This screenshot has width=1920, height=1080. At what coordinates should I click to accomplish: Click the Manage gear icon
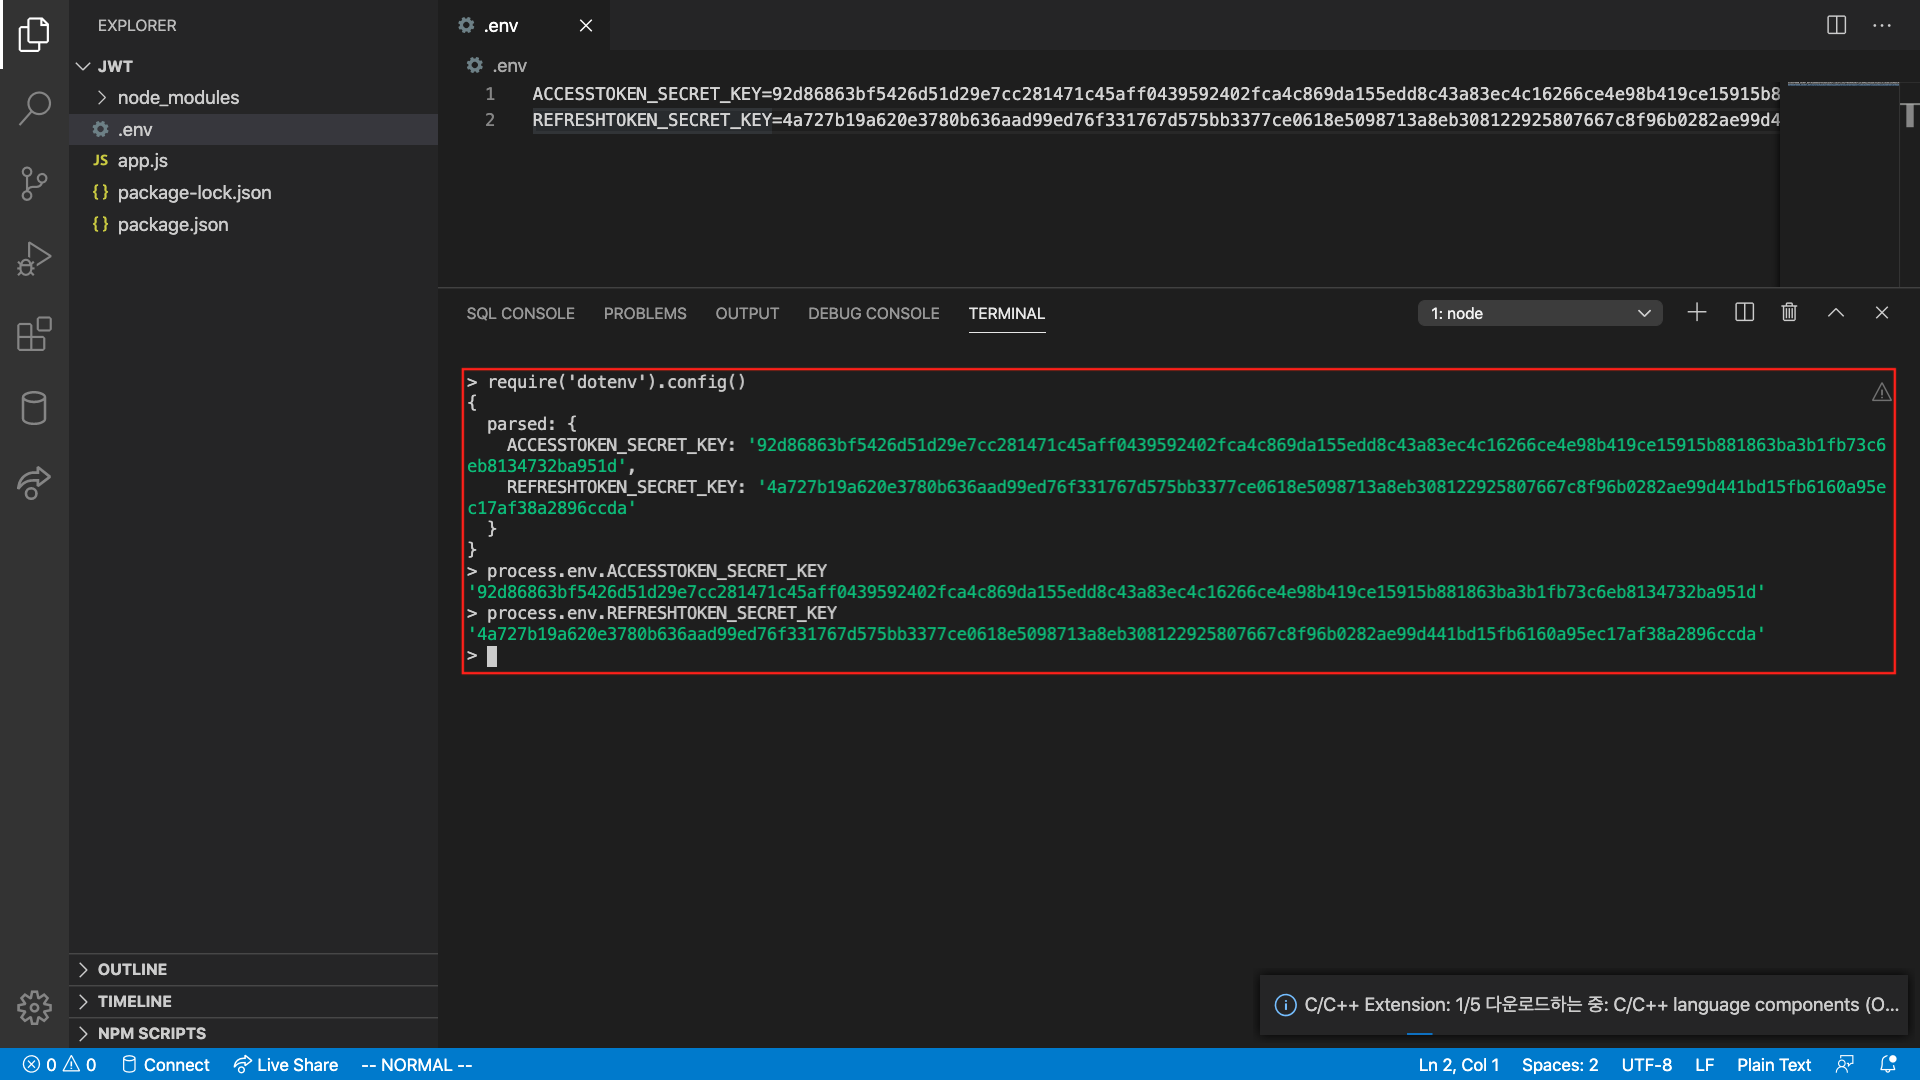click(34, 1007)
